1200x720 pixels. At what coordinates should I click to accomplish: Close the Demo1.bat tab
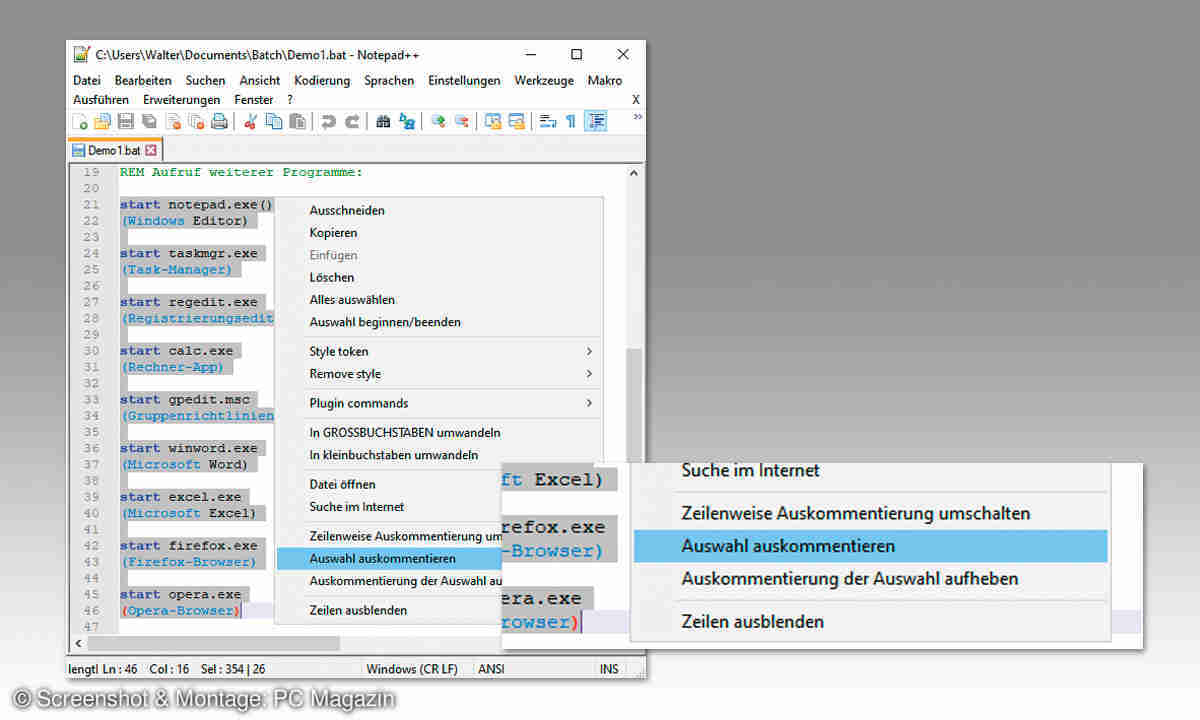[x=151, y=151]
